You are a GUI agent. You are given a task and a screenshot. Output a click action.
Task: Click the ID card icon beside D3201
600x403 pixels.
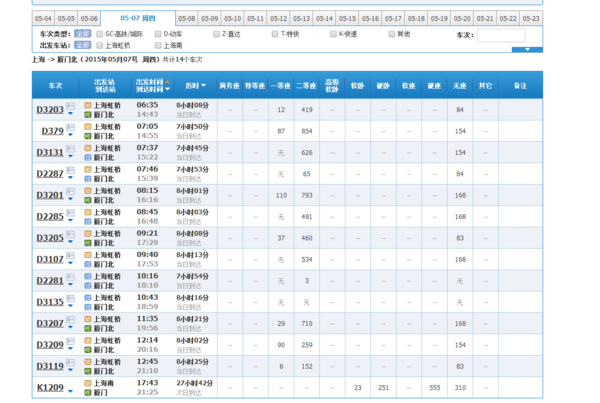pyautogui.click(x=70, y=191)
